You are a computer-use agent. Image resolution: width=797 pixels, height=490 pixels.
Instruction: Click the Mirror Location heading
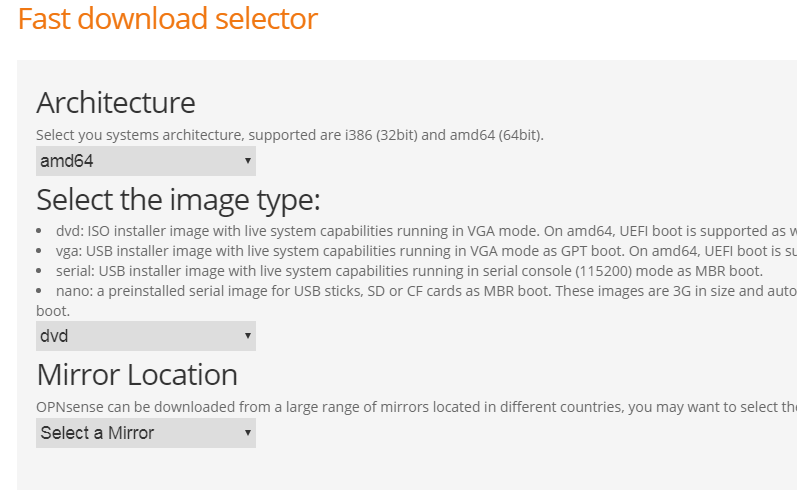[137, 375]
